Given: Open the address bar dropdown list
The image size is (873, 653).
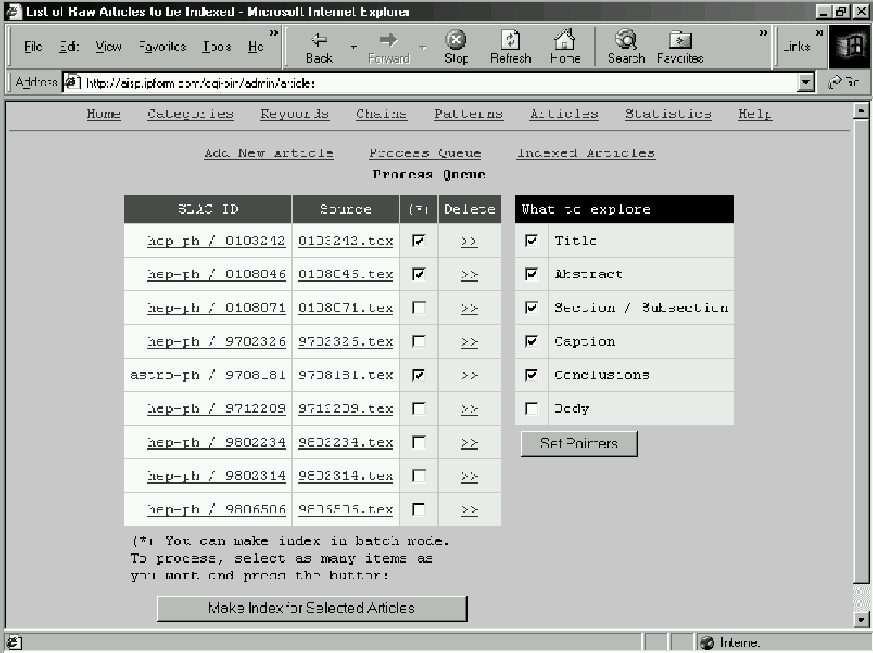Looking at the screenshot, I should (x=806, y=83).
